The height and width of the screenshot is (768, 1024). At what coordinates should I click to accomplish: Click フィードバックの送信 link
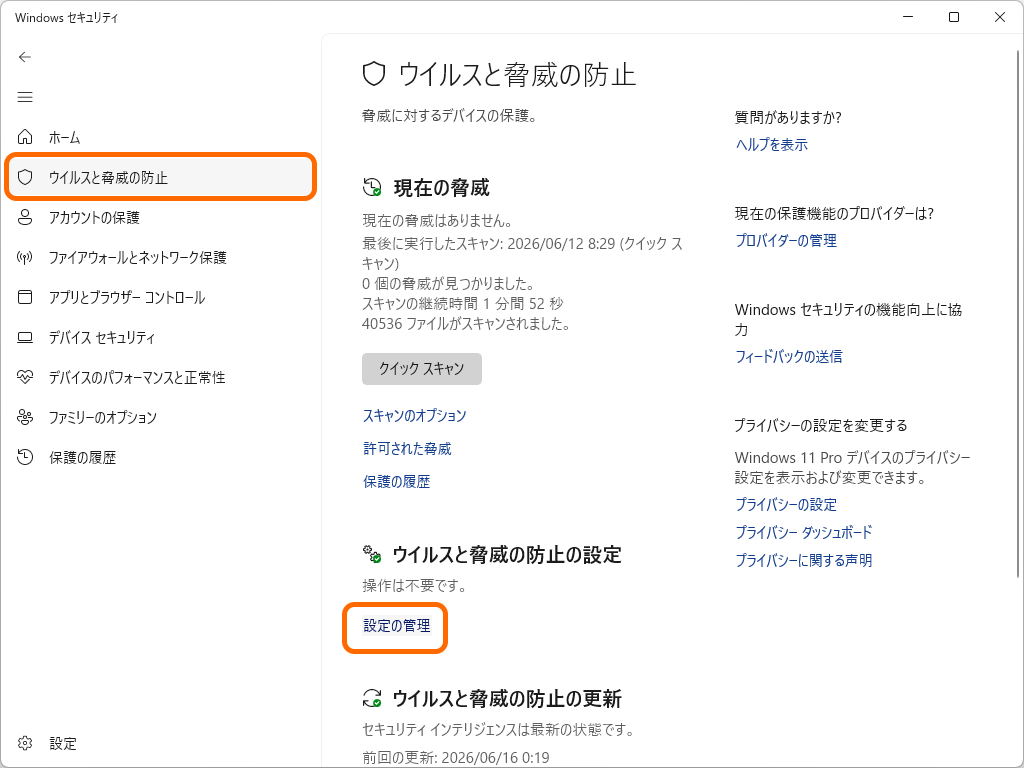coord(788,357)
